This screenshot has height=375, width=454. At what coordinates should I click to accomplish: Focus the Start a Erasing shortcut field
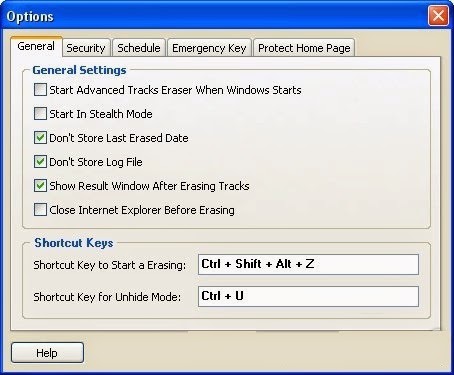[308, 264]
